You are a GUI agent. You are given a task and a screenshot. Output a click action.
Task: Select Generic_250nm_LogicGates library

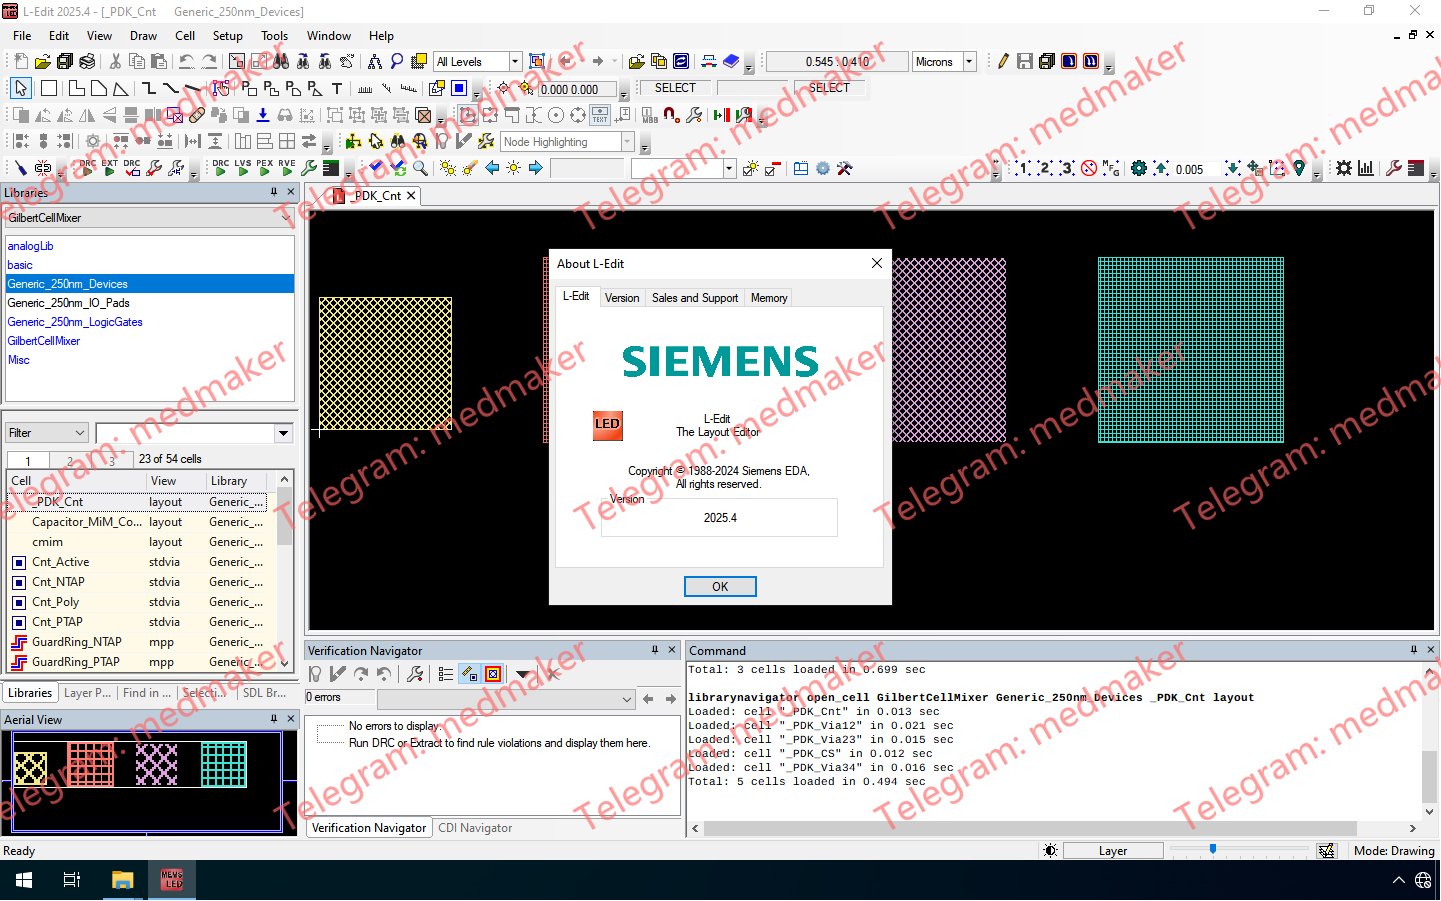[x=75, y=322]
